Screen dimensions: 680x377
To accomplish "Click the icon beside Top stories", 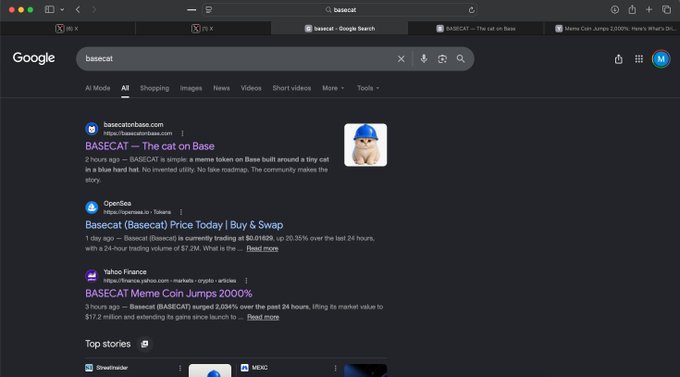I will (144, 344).
